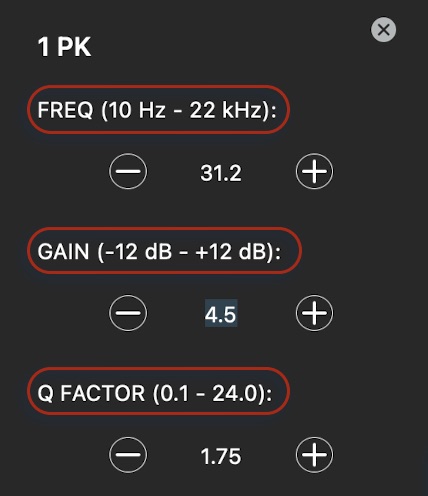Screen dimensions: 428x496
Task: Step Q factor down from 1.75
Action: click(128, 455)
